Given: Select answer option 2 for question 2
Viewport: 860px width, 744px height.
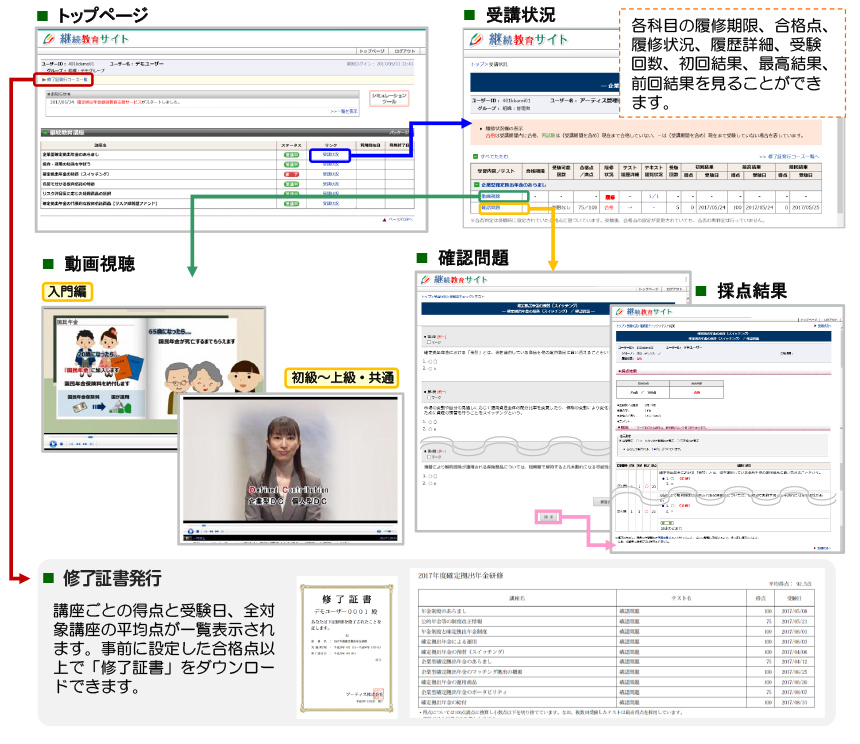Looking at the screenshot, I should pos(429,429).
